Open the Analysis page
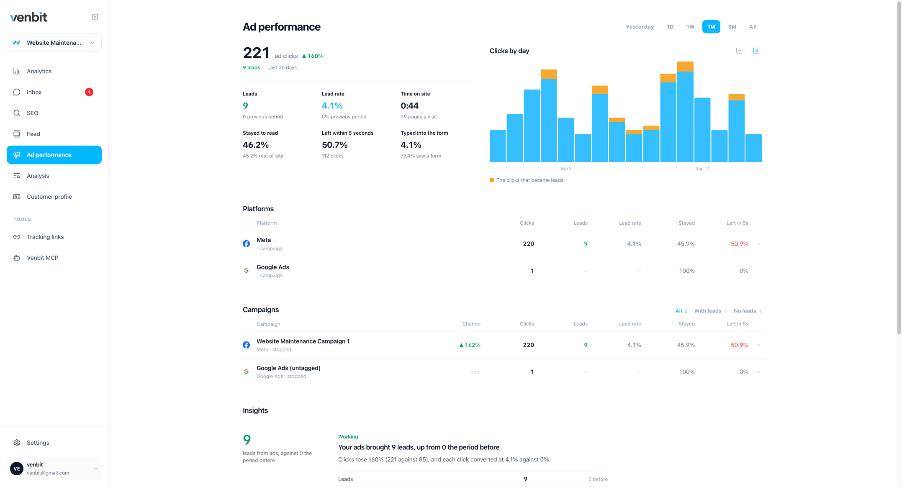The image size is (902, 487). click(54, 176)
